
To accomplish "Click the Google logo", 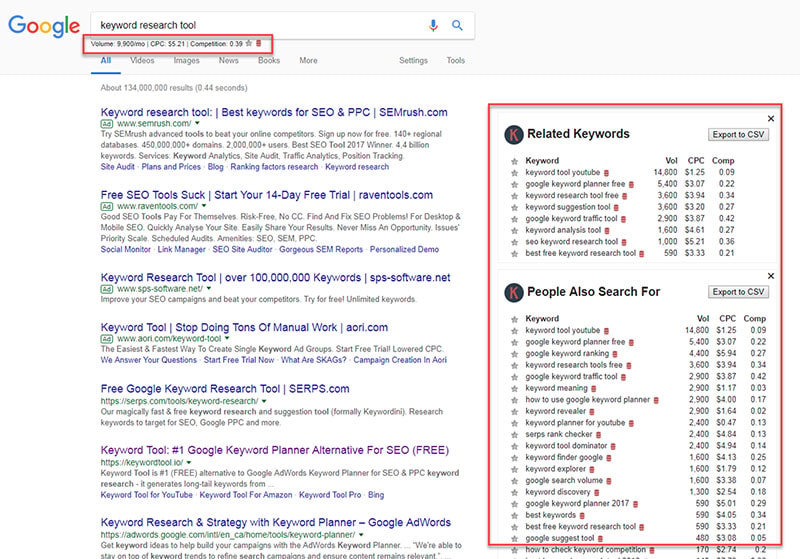I will 44,26.
